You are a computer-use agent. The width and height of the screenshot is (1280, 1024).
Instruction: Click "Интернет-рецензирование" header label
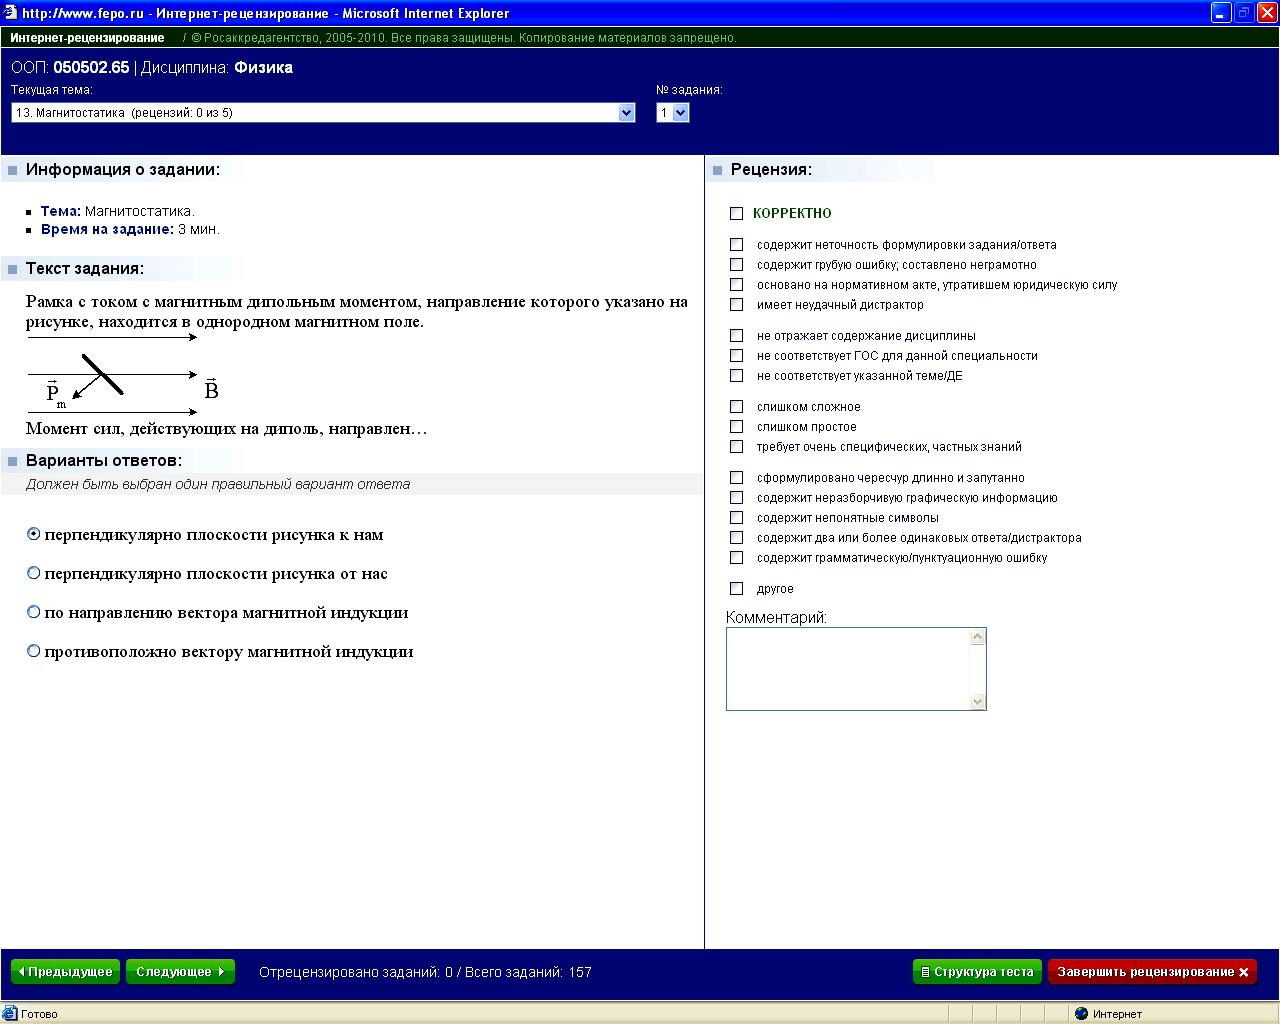pyautogui.click(x=87, y=38)
